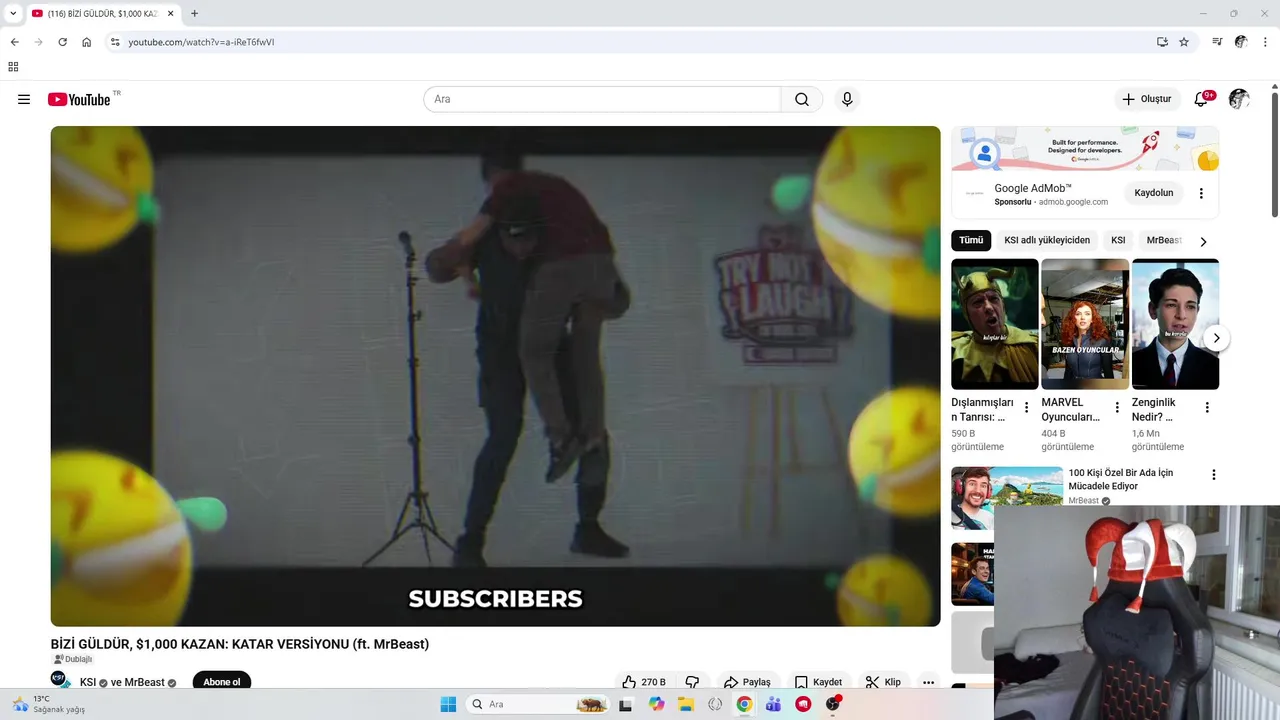Image resolution: width=1280 pixels, height=720 pixels.
Task: Open the Zenginlik Nedir short thumbnail
Action: 1175,324
